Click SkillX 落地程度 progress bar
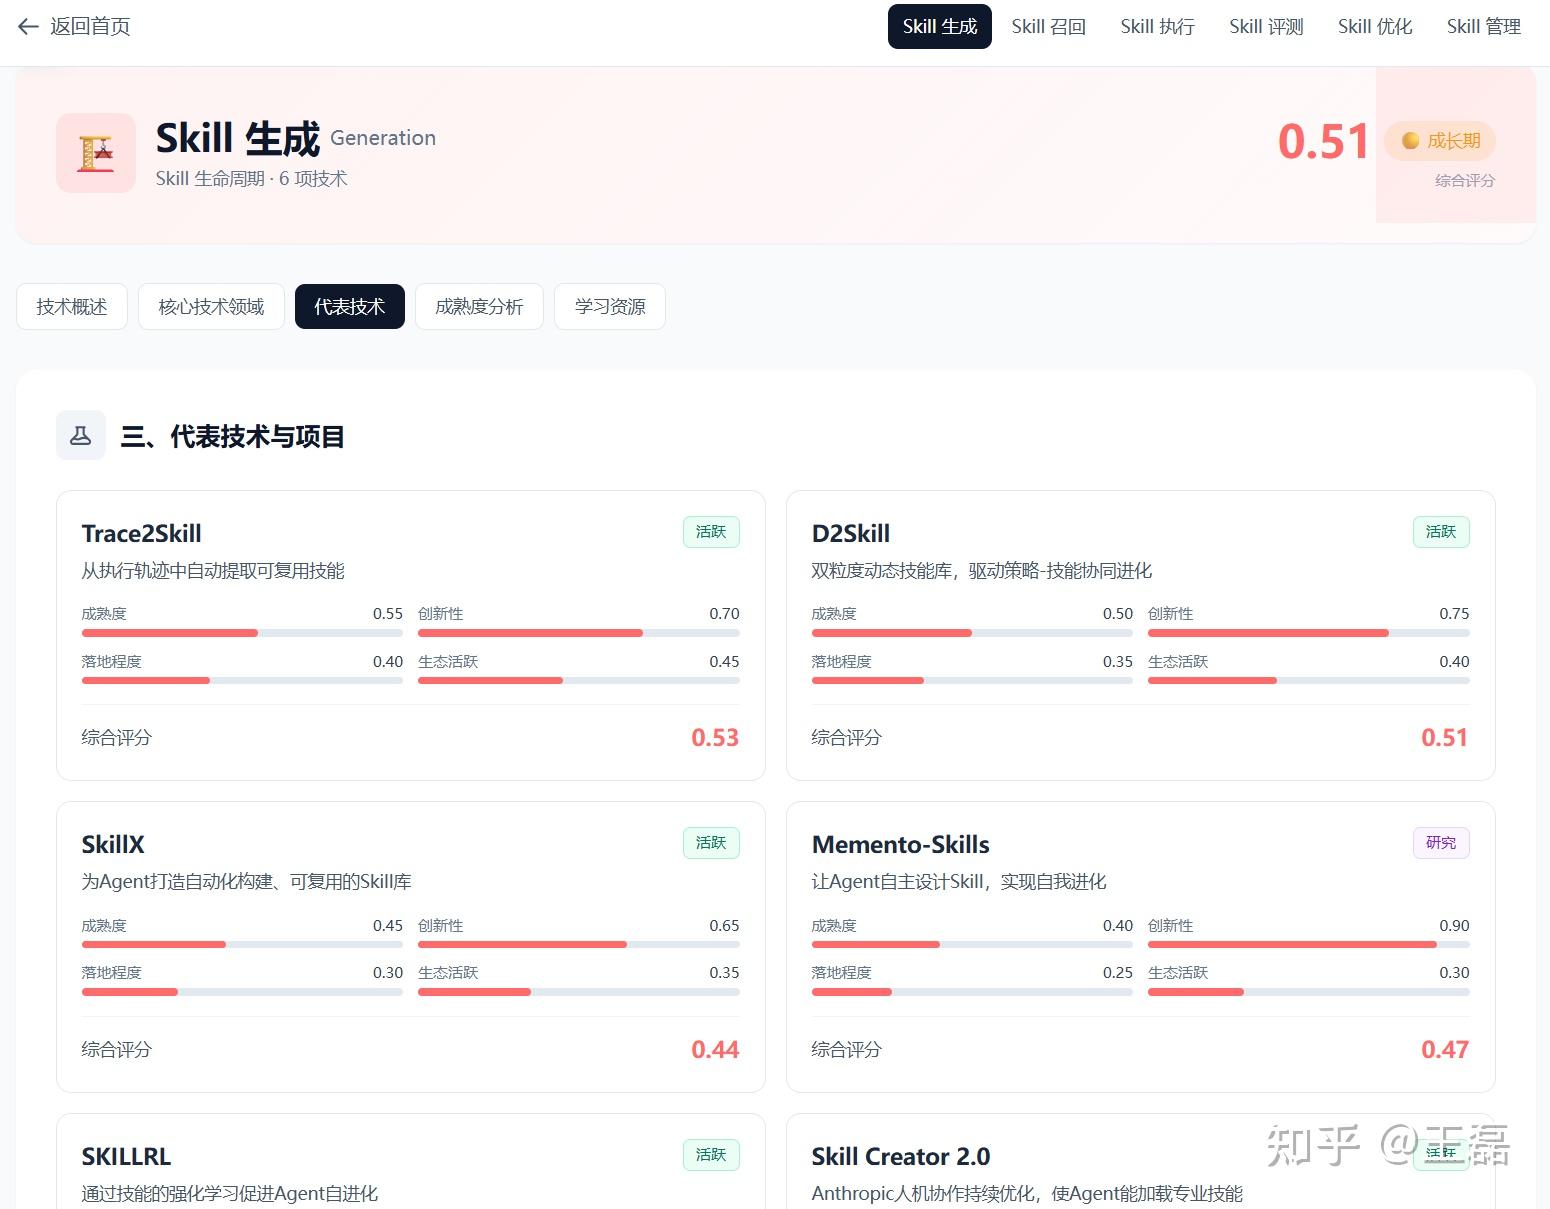Image resolution: width=1550 pixels, height=1209 pixels. click(242, 992)
